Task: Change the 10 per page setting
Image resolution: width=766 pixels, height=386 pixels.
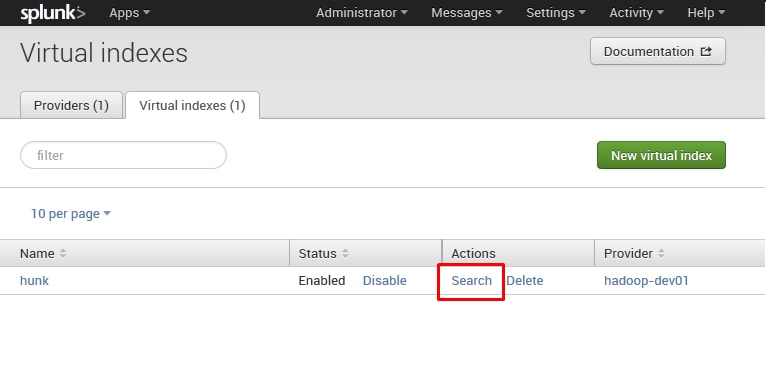Action: coord(71,214)
